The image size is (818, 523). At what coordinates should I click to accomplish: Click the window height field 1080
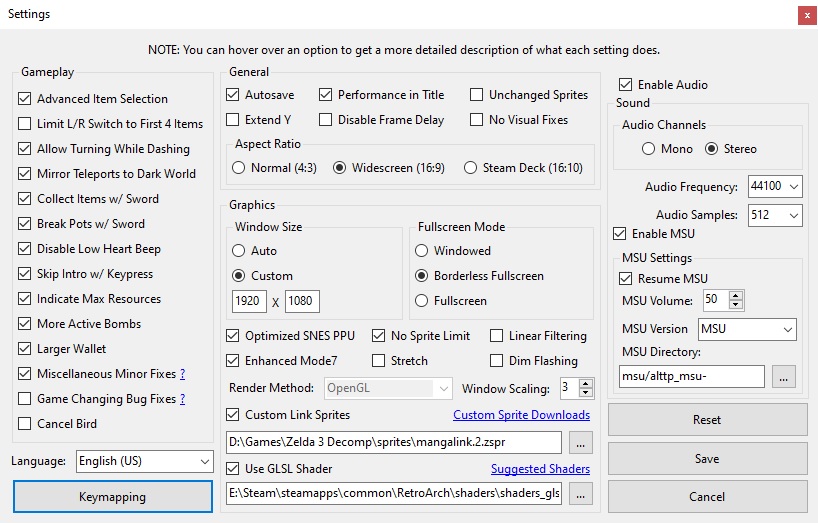tap(302, 301)
